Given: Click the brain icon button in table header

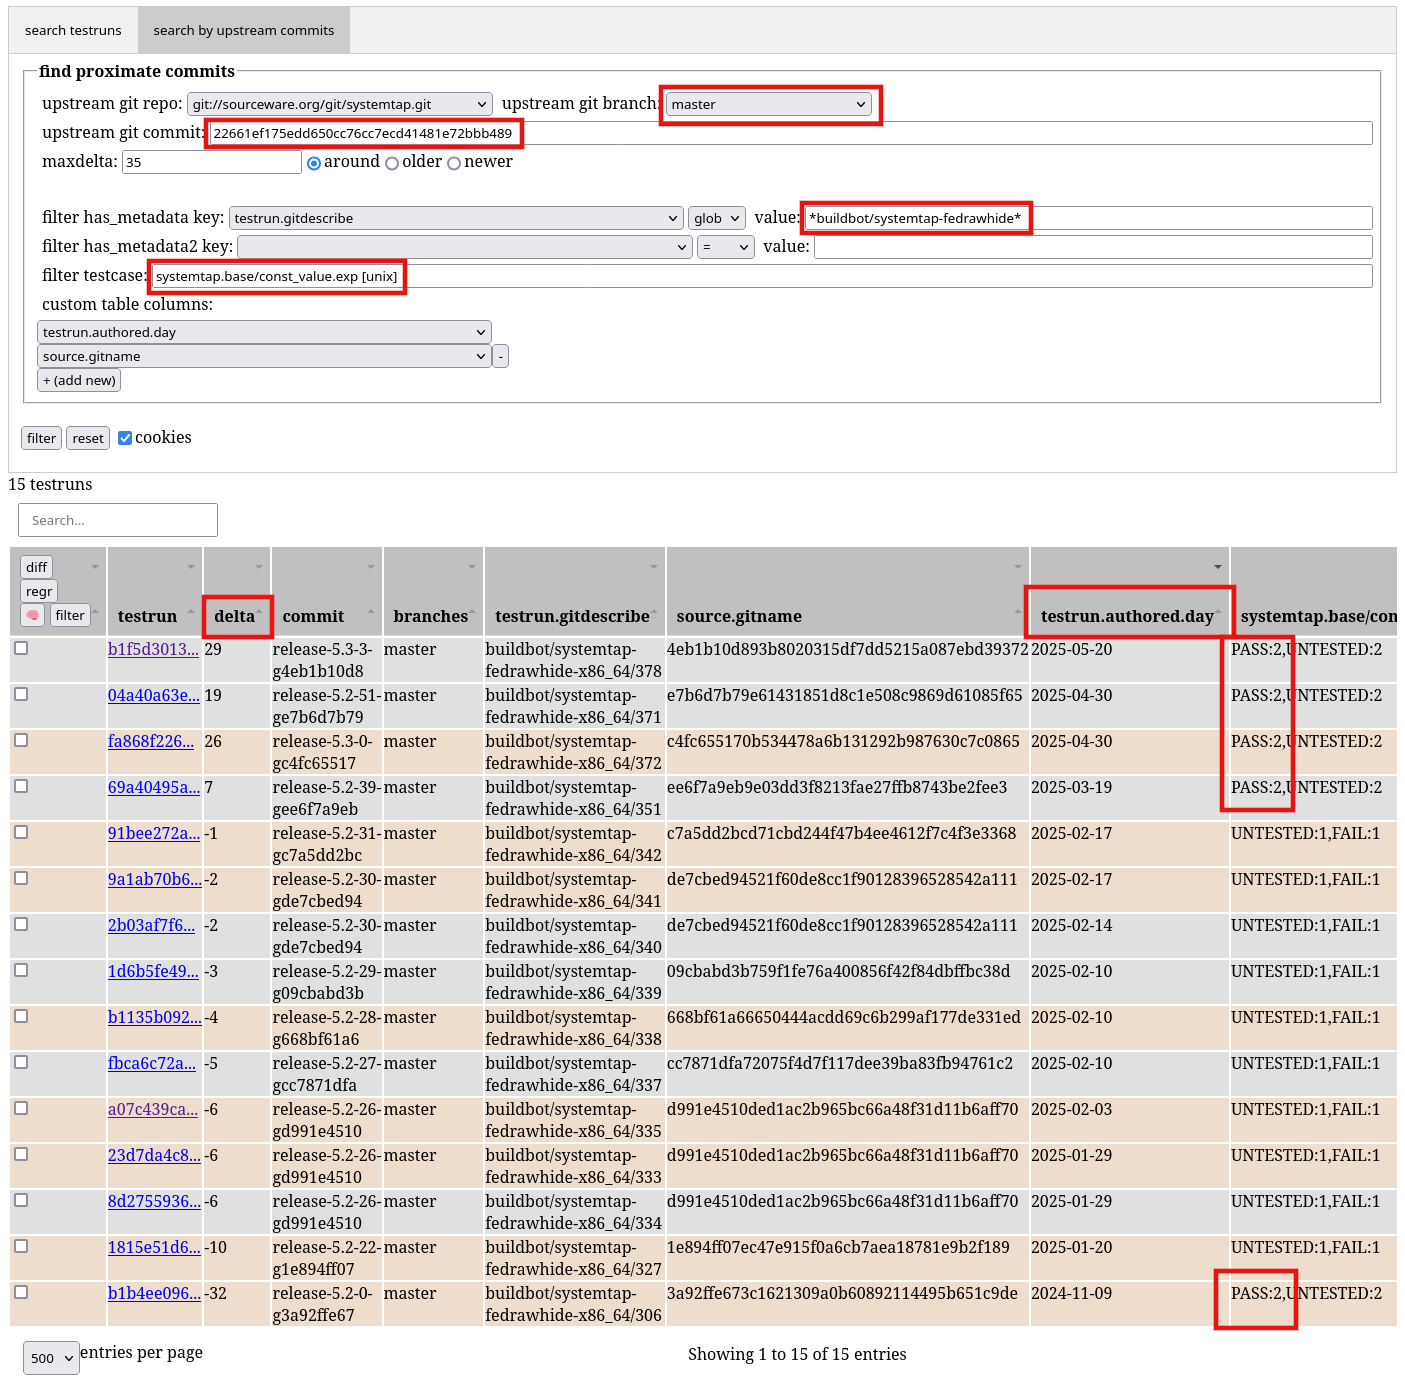Looking at the screenshot, I should click(x=33, y=615).
